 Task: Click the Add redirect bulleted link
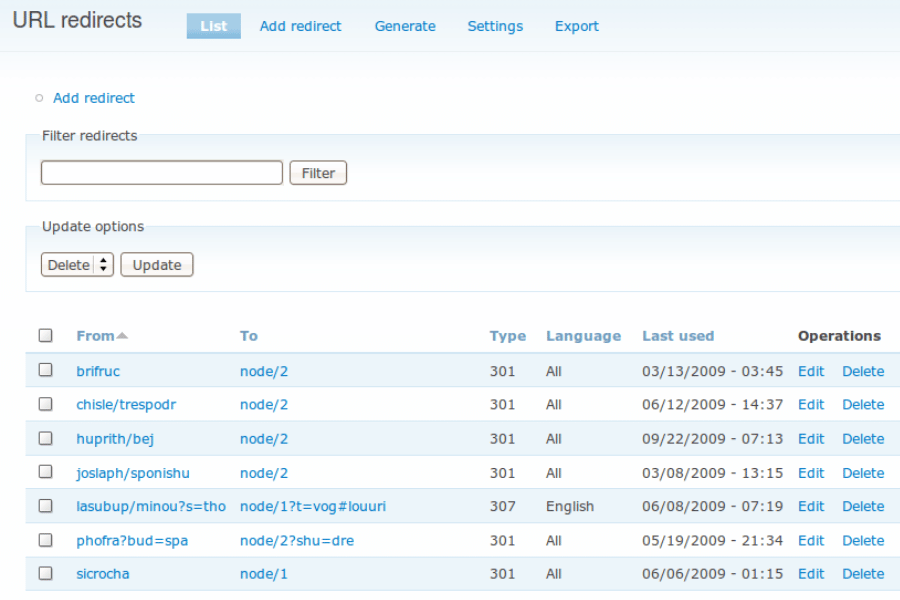tap(94, 98)
